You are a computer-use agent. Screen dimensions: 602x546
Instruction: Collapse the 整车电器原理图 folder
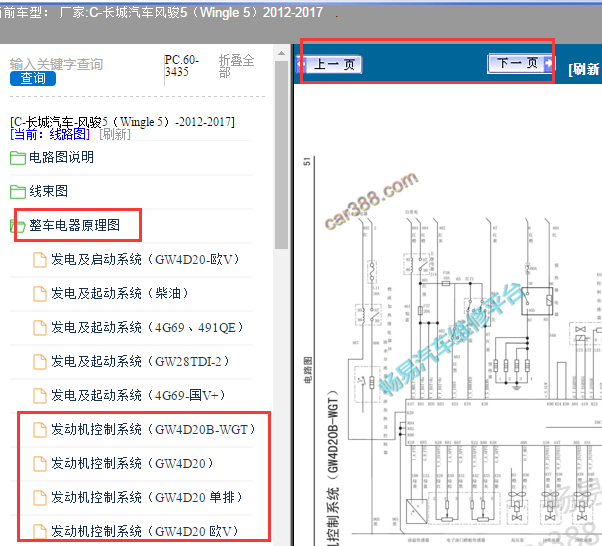coord(74,225)
